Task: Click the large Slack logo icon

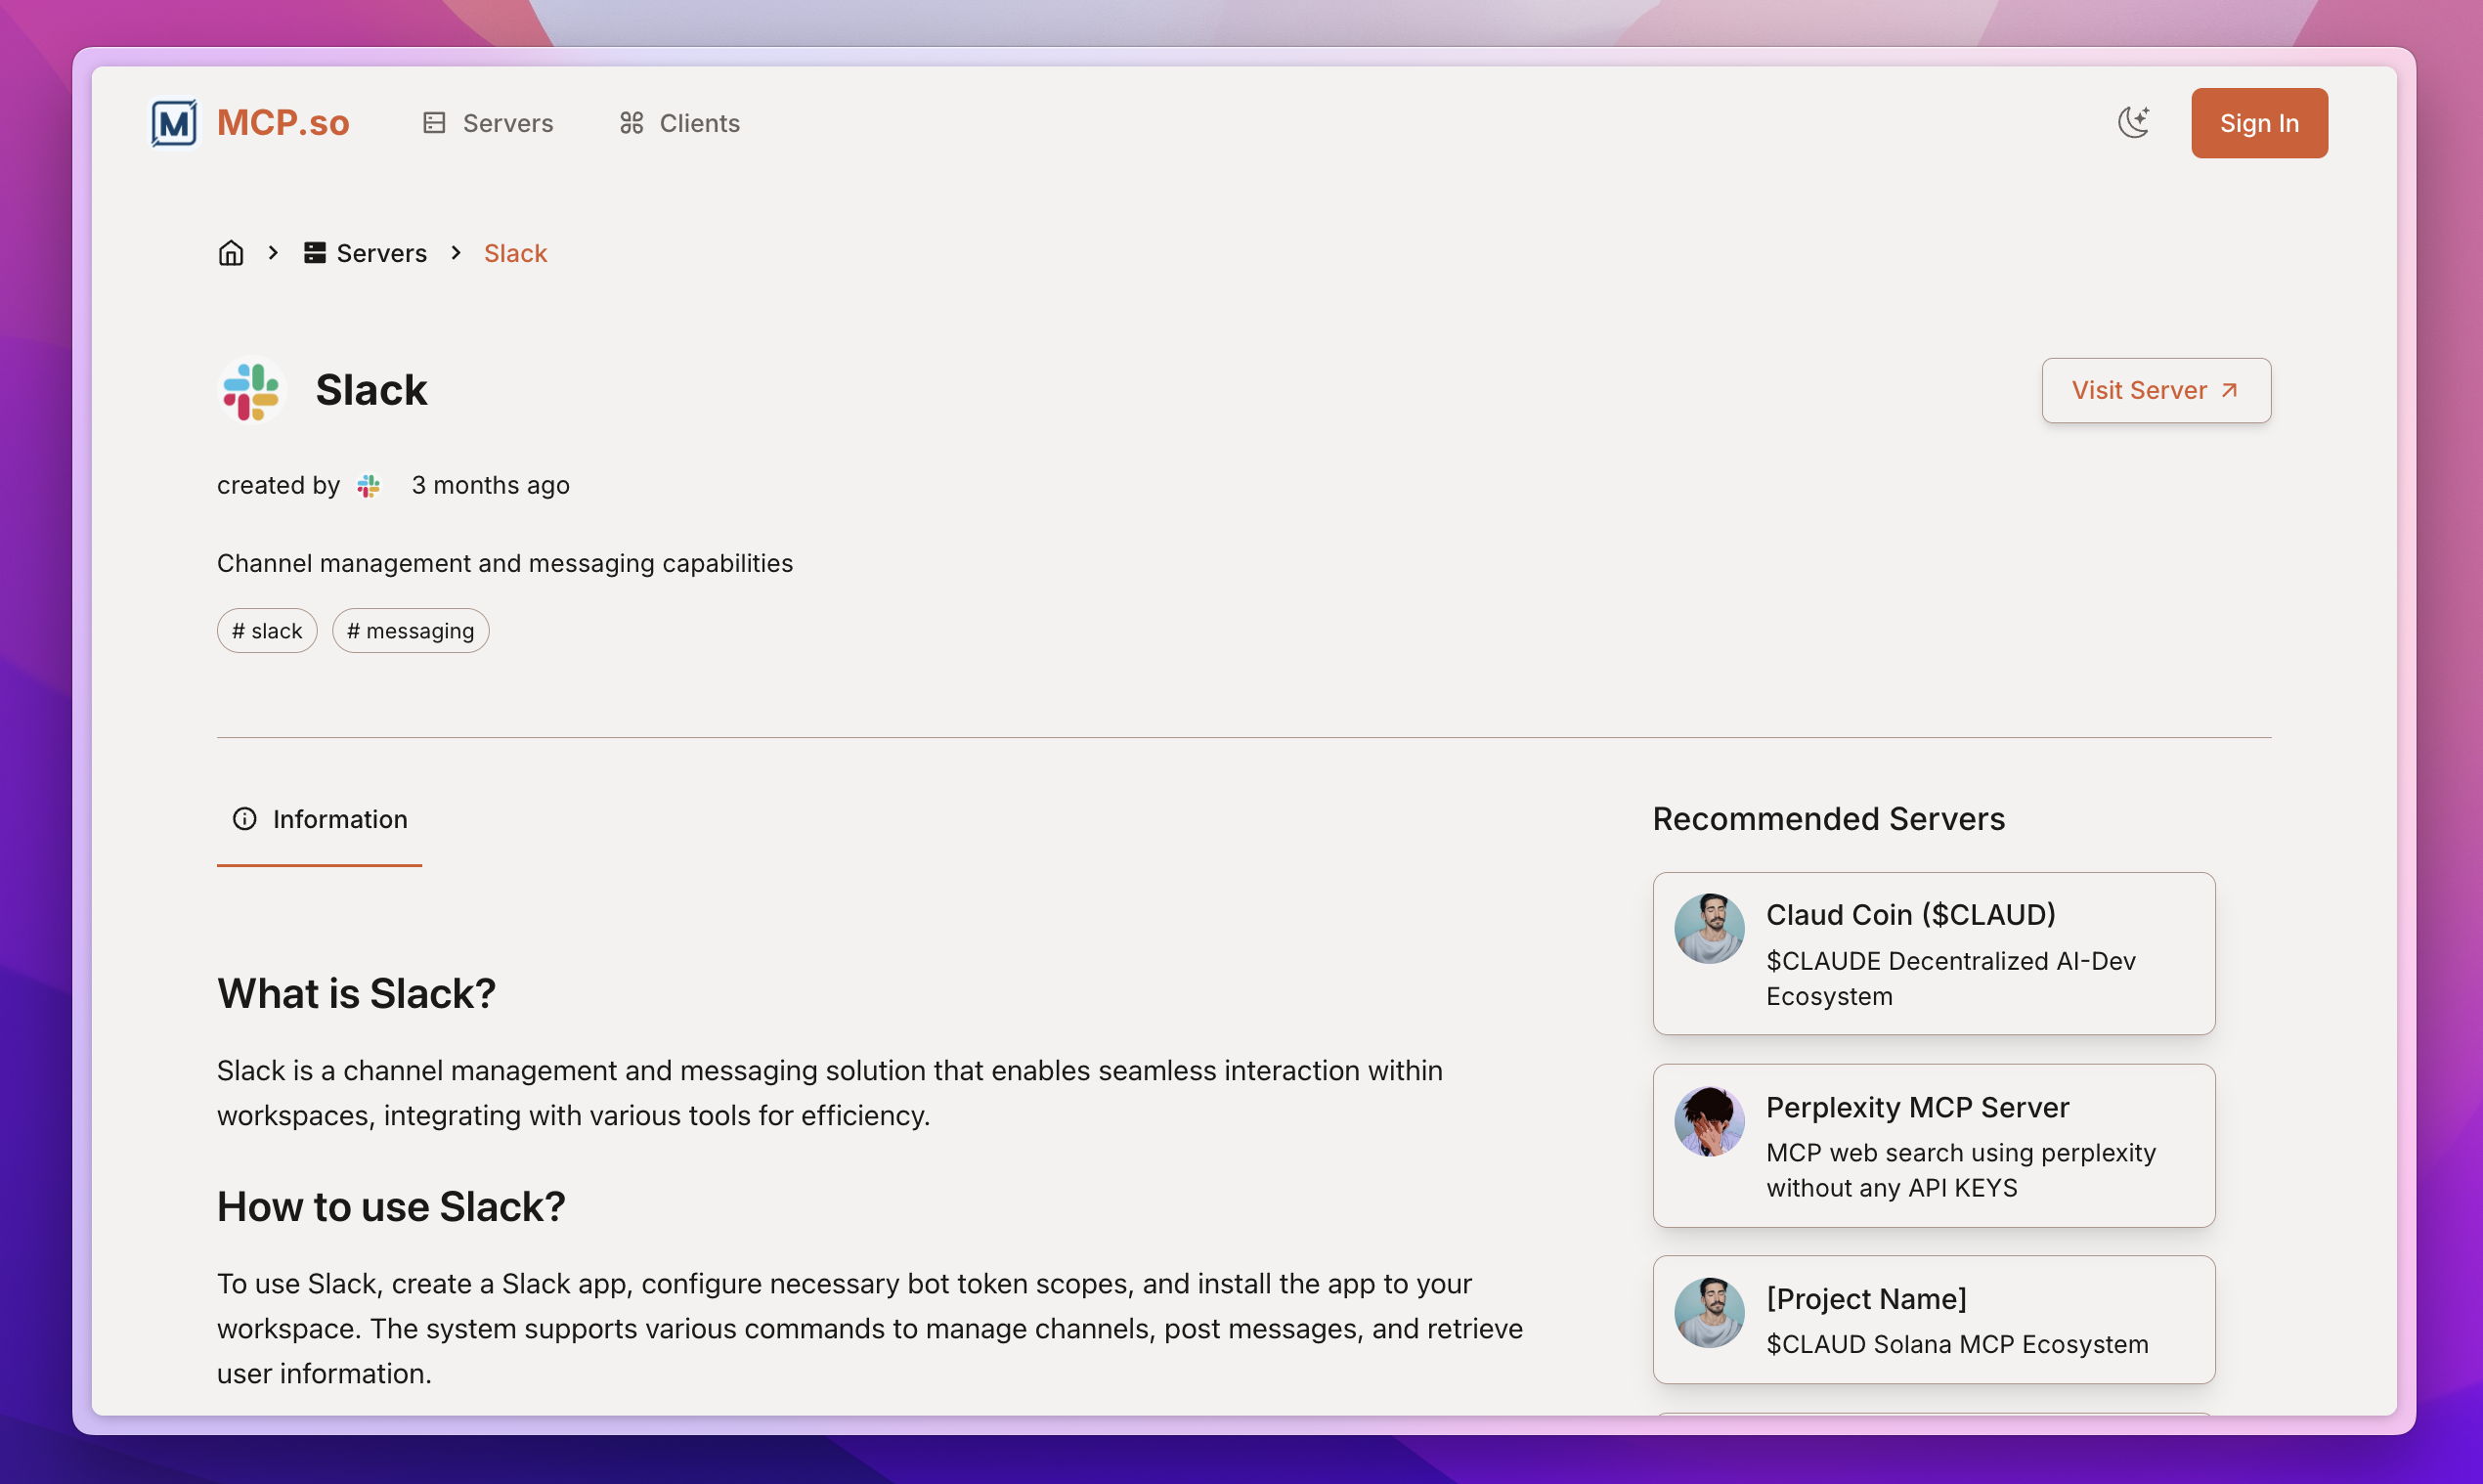Action: pyautogui.click(x=251, y=390)
